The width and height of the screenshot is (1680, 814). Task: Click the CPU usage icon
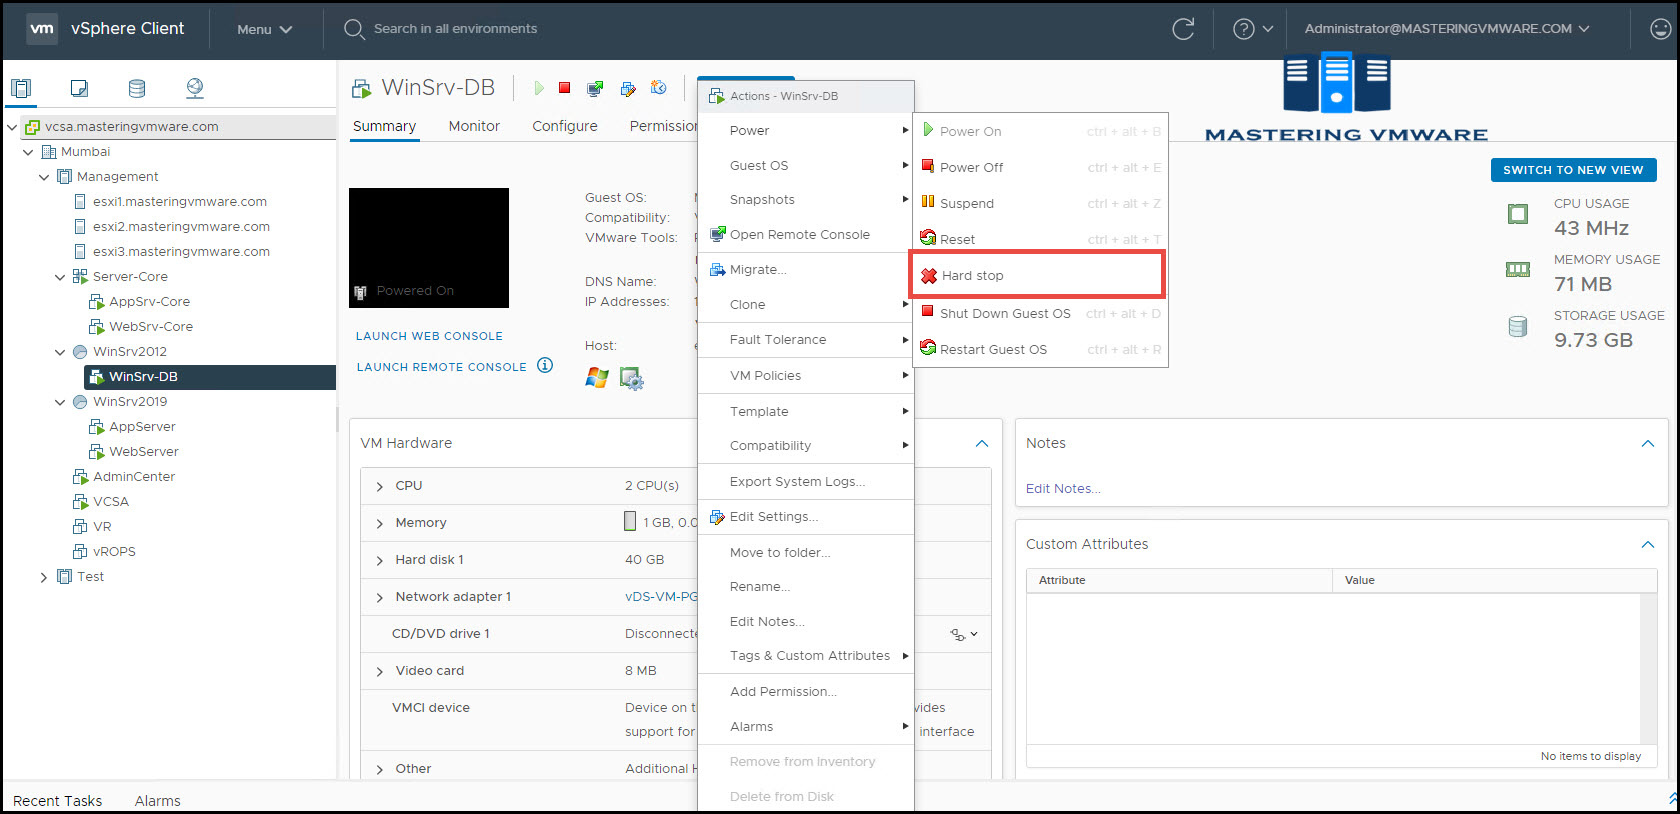tap(1518, 214)
